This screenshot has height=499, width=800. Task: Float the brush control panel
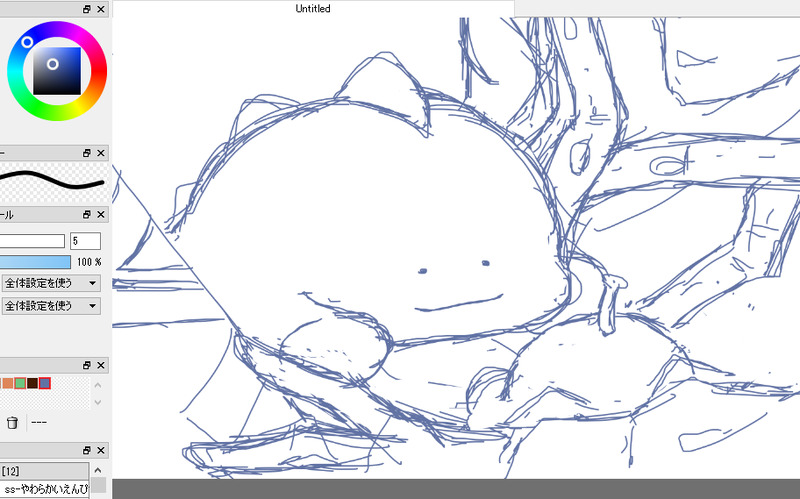pos(87,215)
